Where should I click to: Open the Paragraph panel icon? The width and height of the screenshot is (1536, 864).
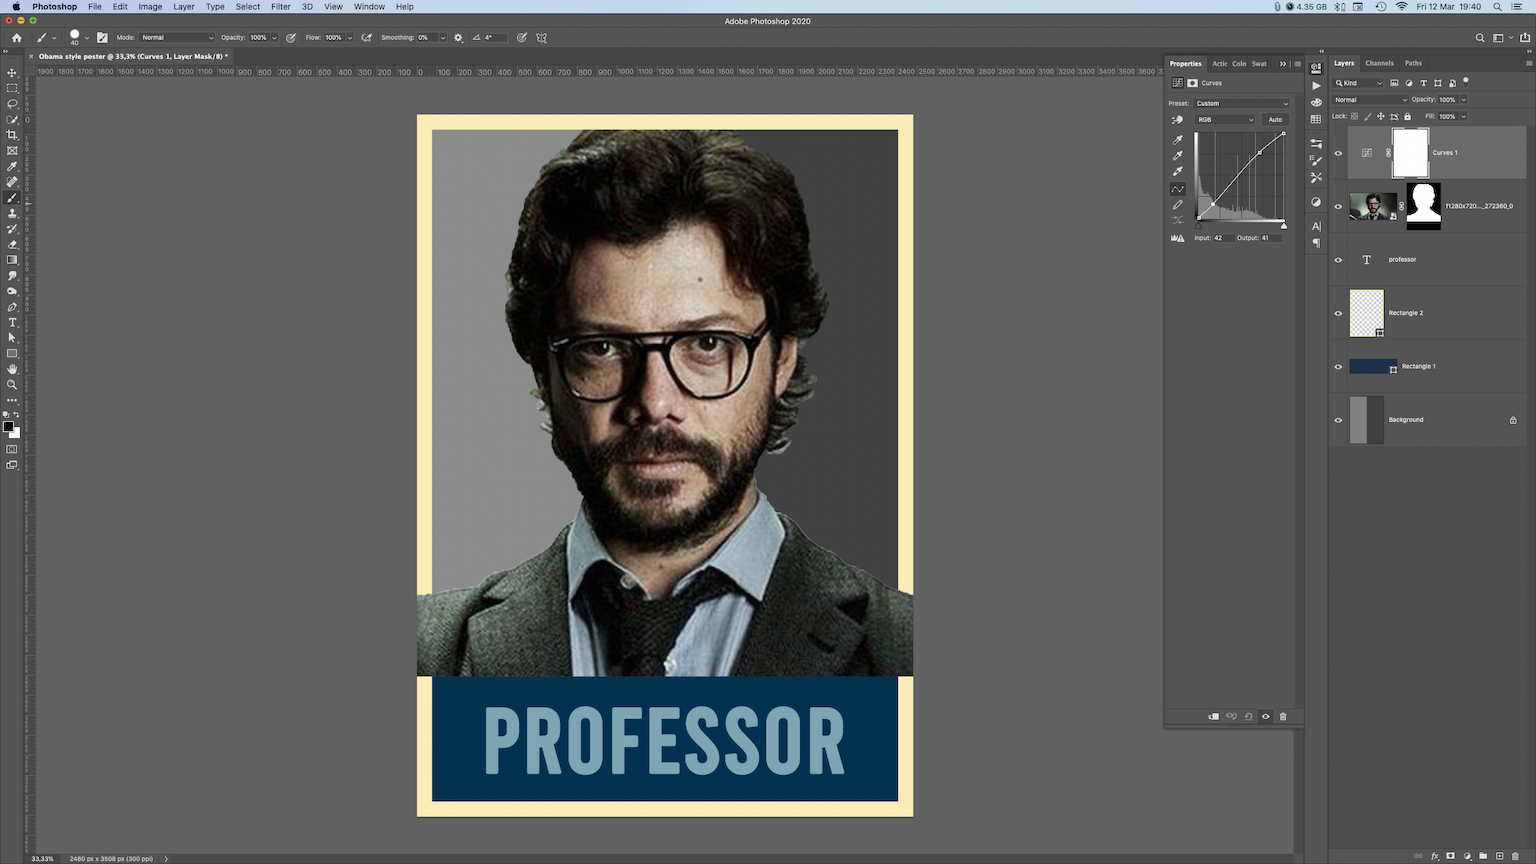pos(1316,243)
